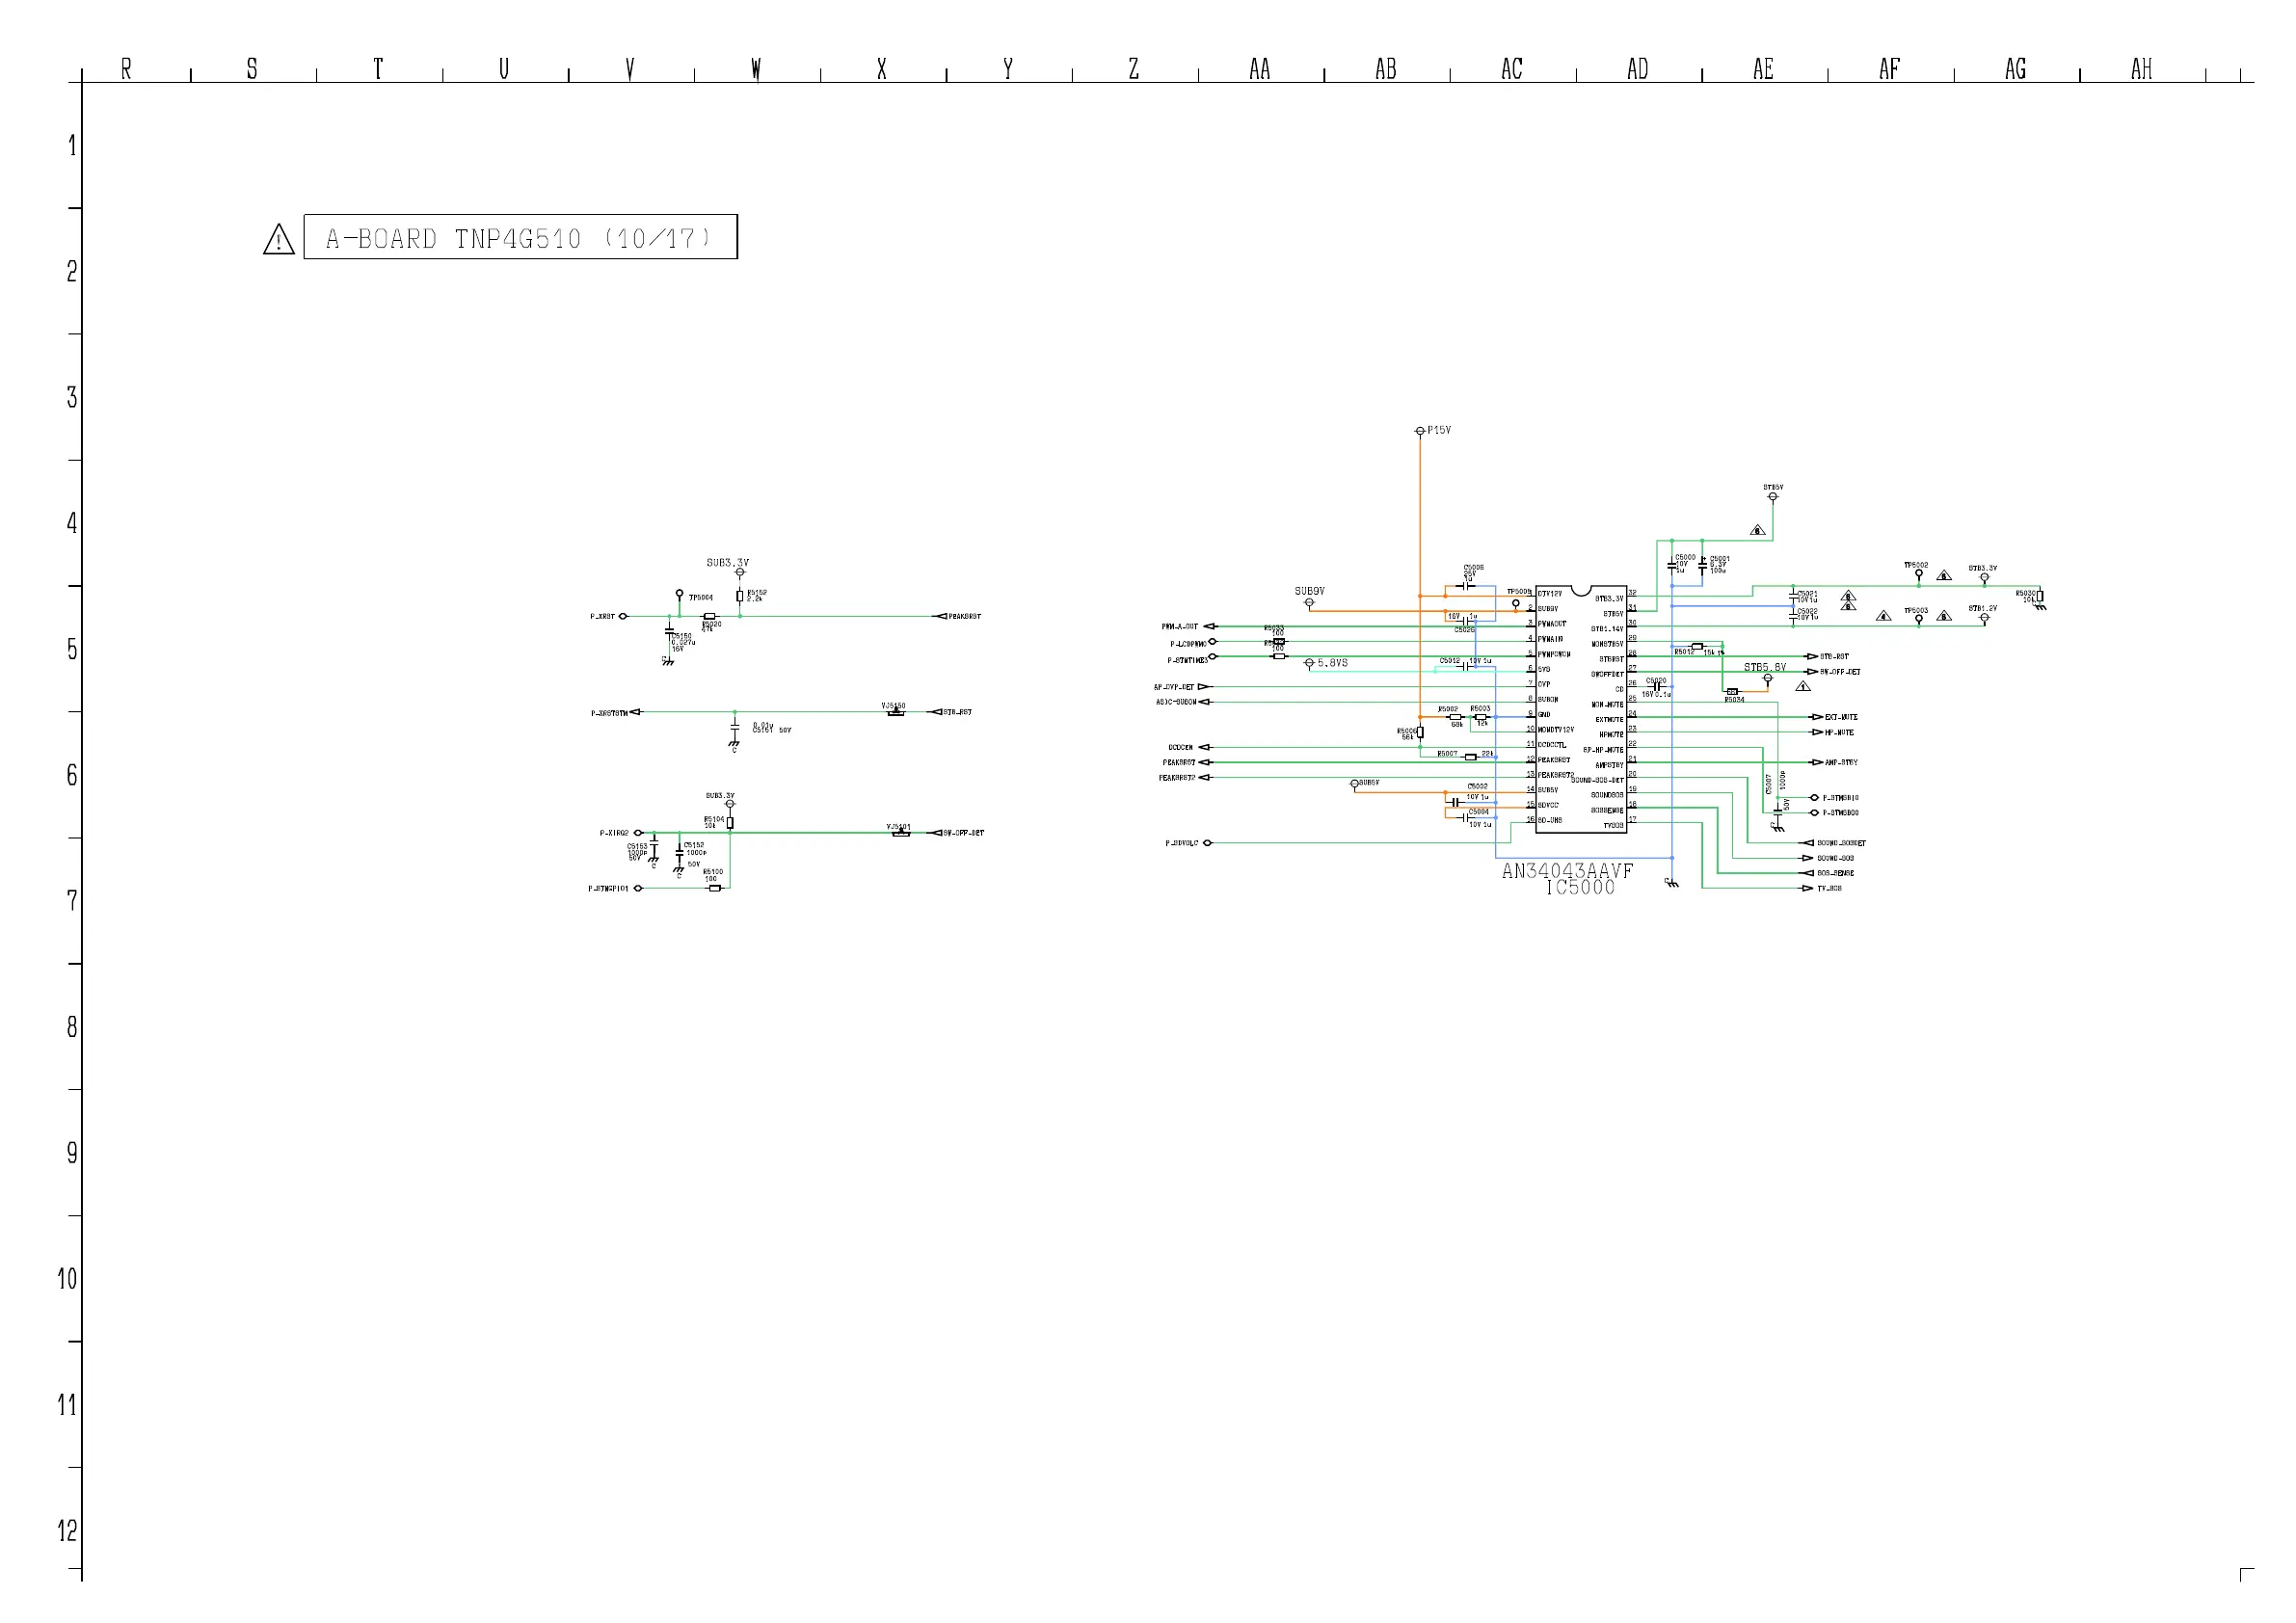Click the EXT-MUTE output arrow
This screenshot has height=1623, width=2296.
[1817, 717]
